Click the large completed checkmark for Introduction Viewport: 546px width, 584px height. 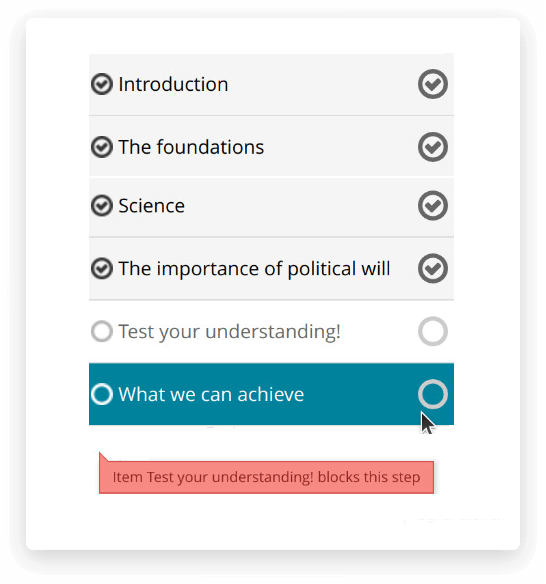pos(433,84)
